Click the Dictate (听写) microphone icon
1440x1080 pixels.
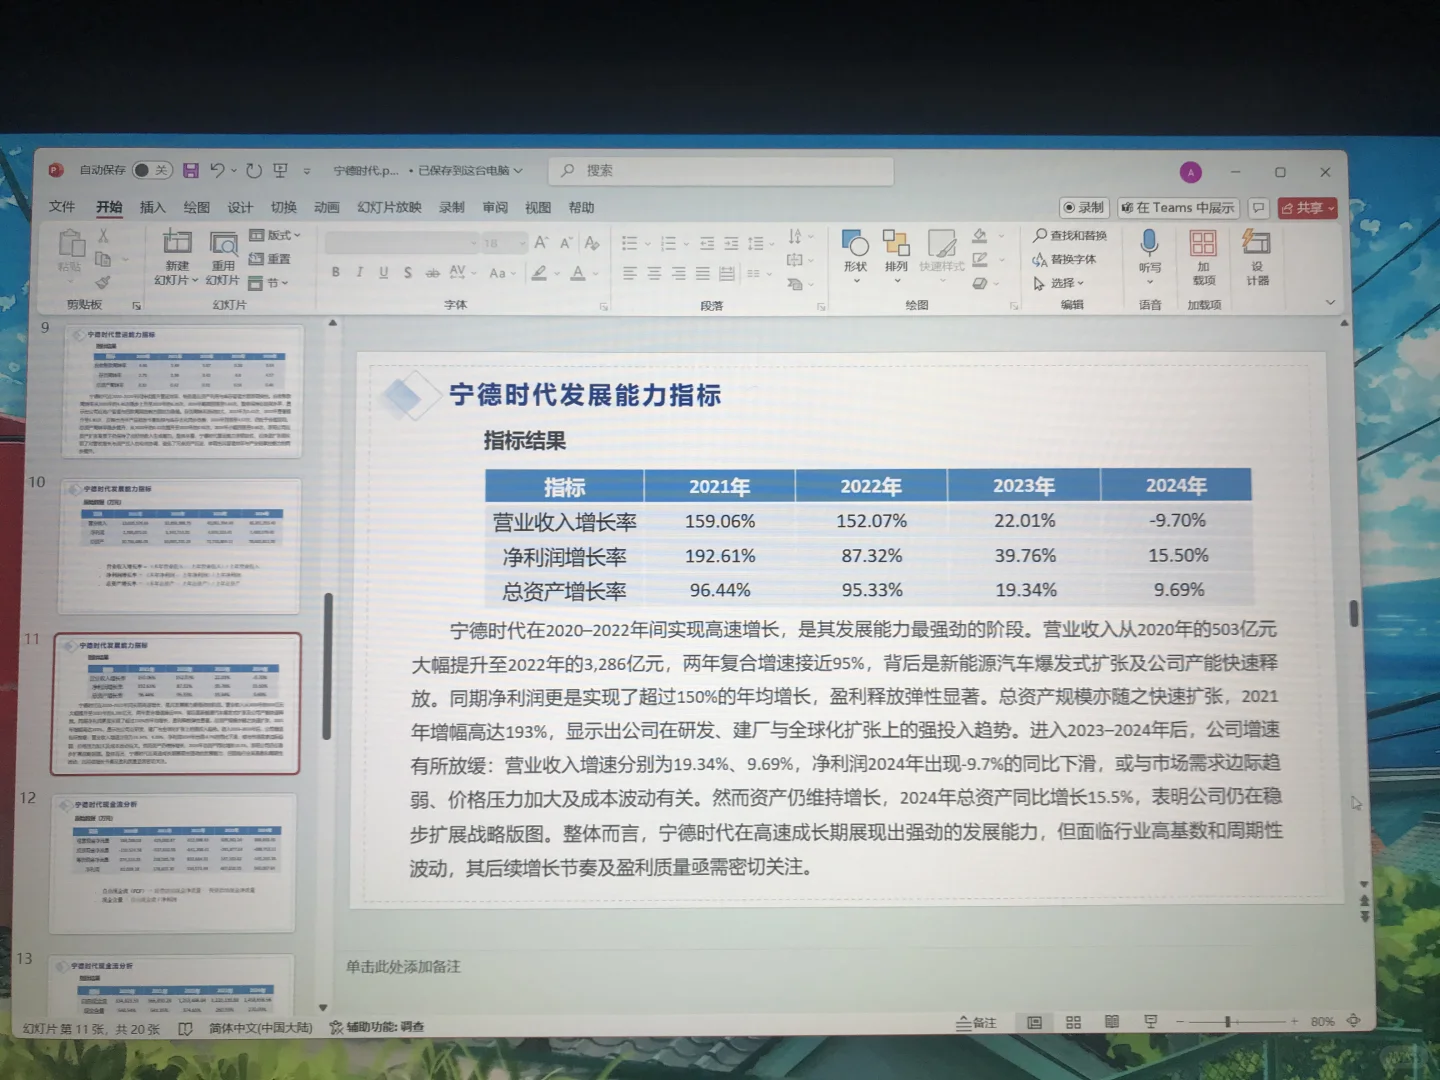1149,242
